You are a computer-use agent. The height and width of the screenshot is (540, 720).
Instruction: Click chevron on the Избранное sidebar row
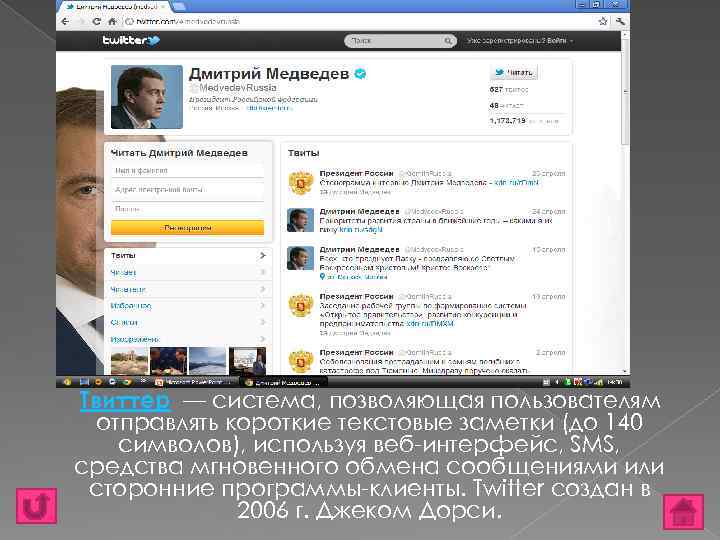click(x=263, y=306)
